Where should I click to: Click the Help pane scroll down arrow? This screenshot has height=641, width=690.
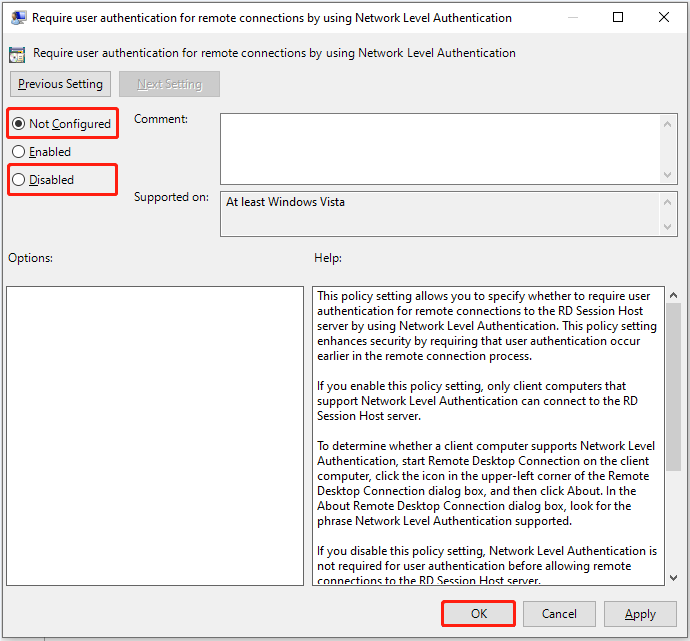pos(673,577)
